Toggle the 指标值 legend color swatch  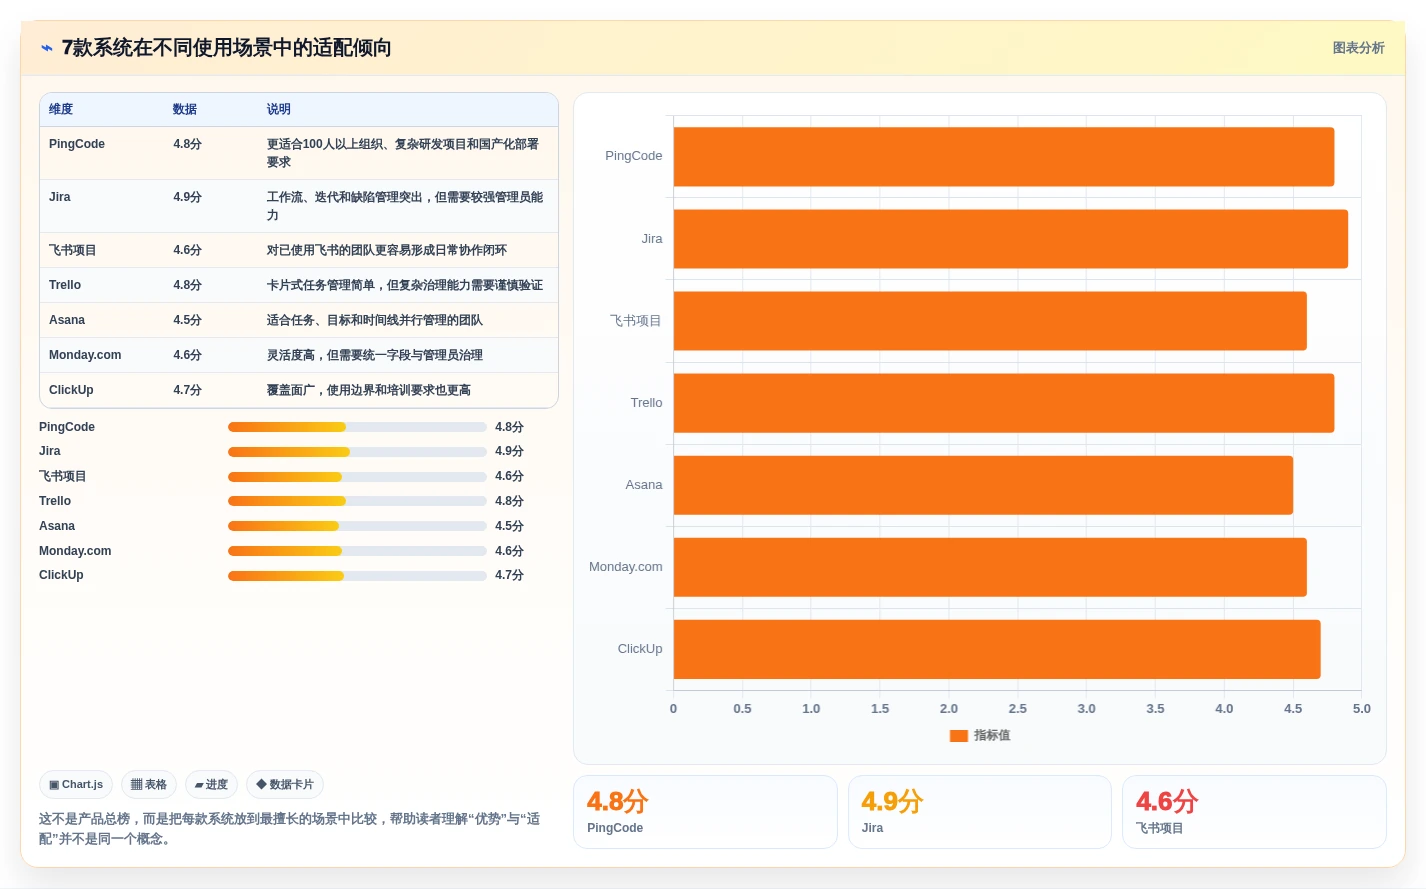958,736
